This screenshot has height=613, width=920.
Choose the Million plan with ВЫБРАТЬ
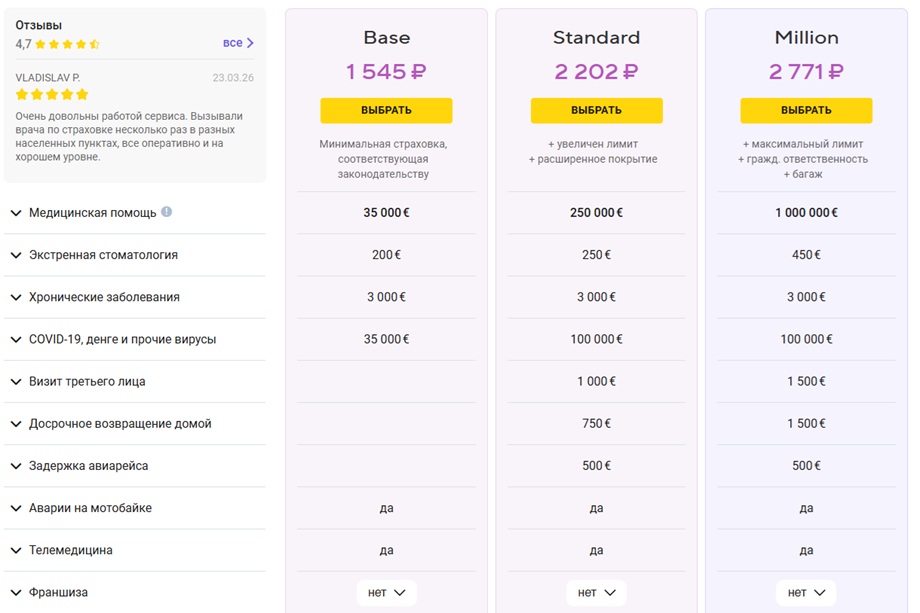806,110
